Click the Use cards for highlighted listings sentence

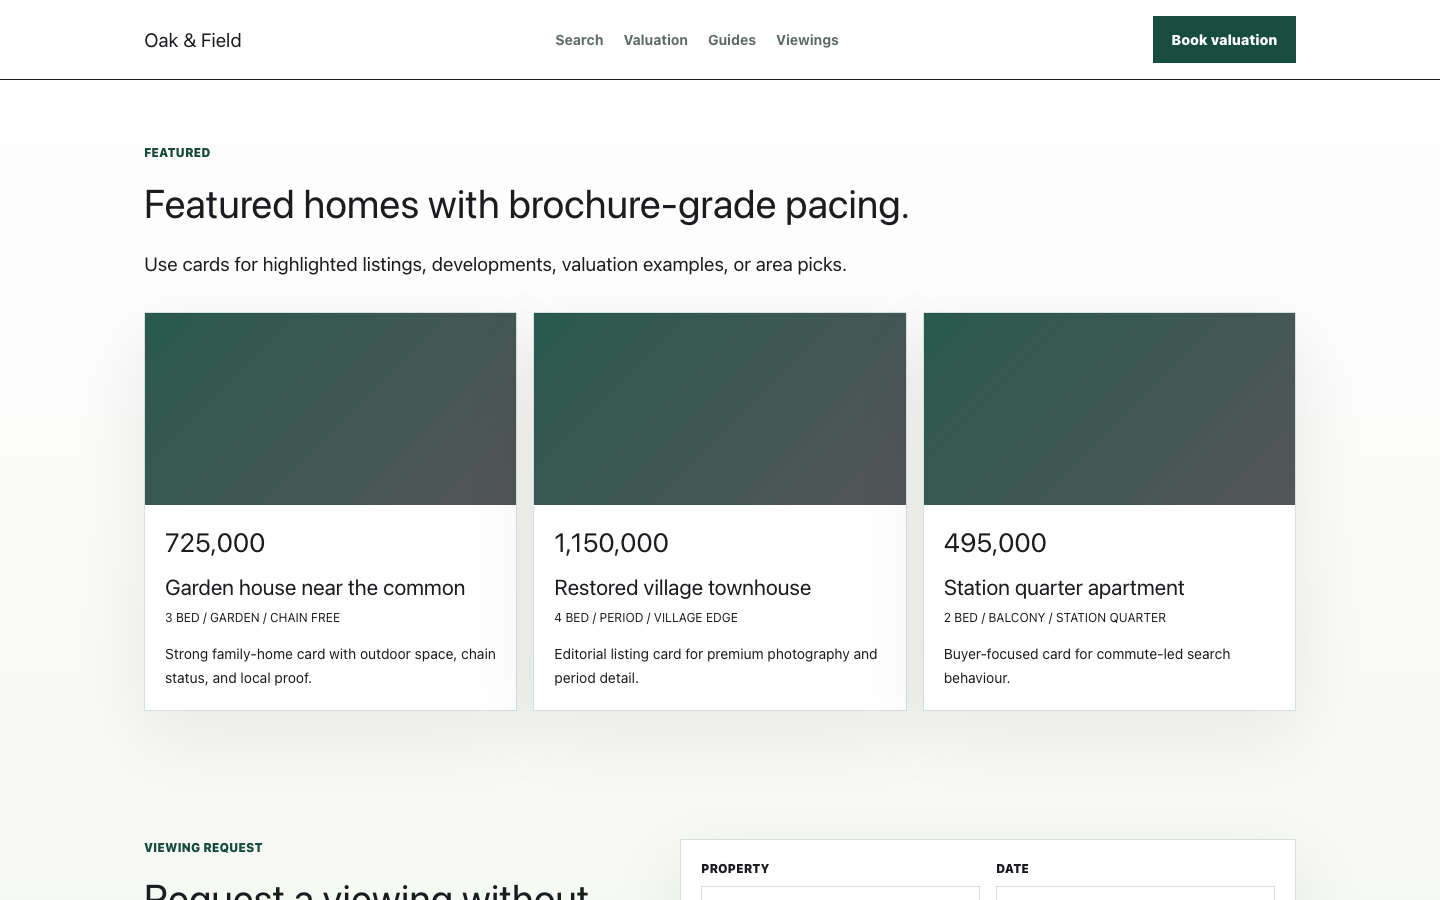pyautogui.click(x=495, y=265)
